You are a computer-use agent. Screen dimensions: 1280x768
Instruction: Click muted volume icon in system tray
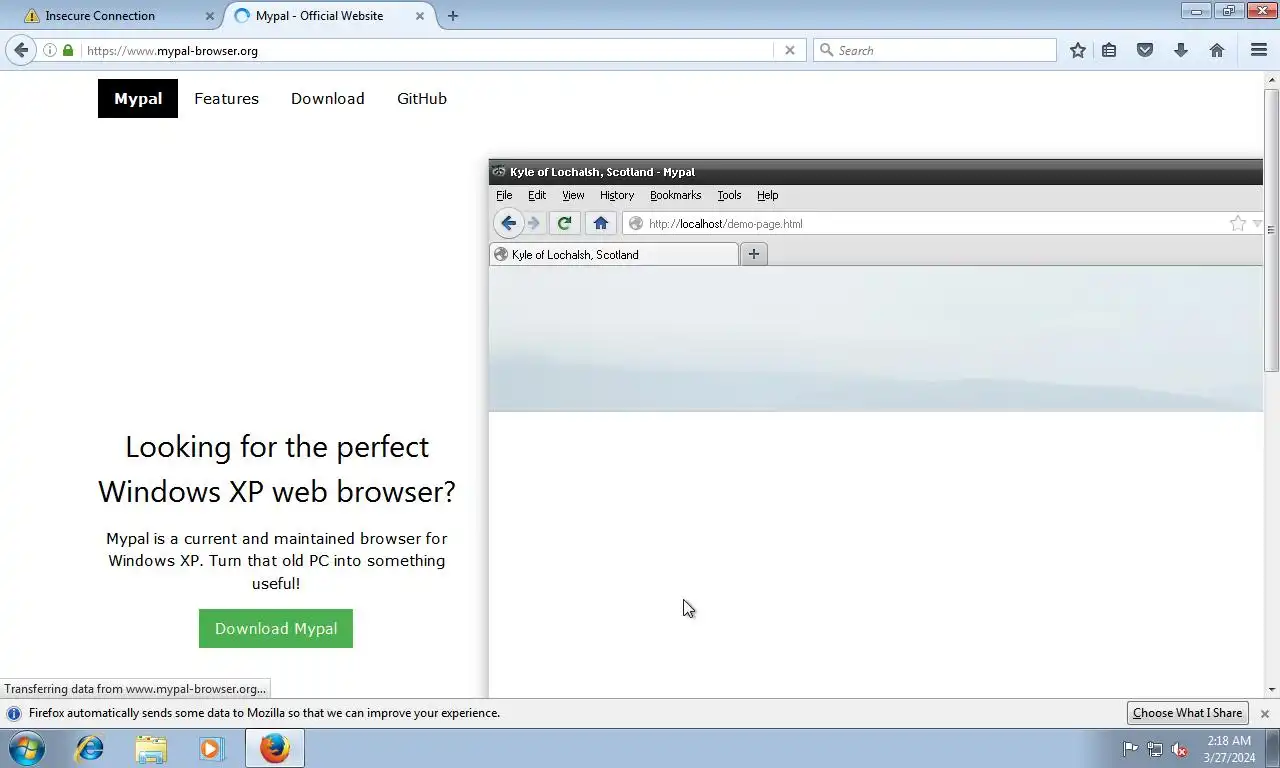click(x=1179, y=749)
